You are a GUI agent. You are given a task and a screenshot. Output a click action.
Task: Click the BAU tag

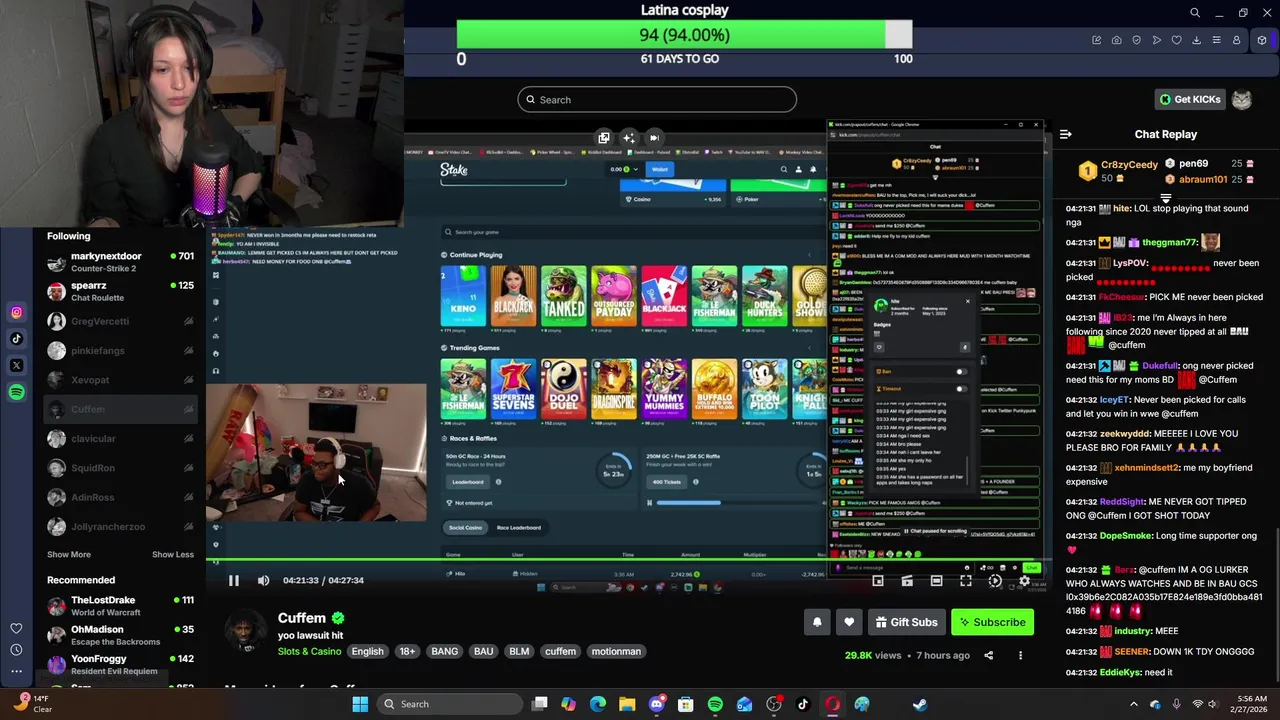(483, 651)
